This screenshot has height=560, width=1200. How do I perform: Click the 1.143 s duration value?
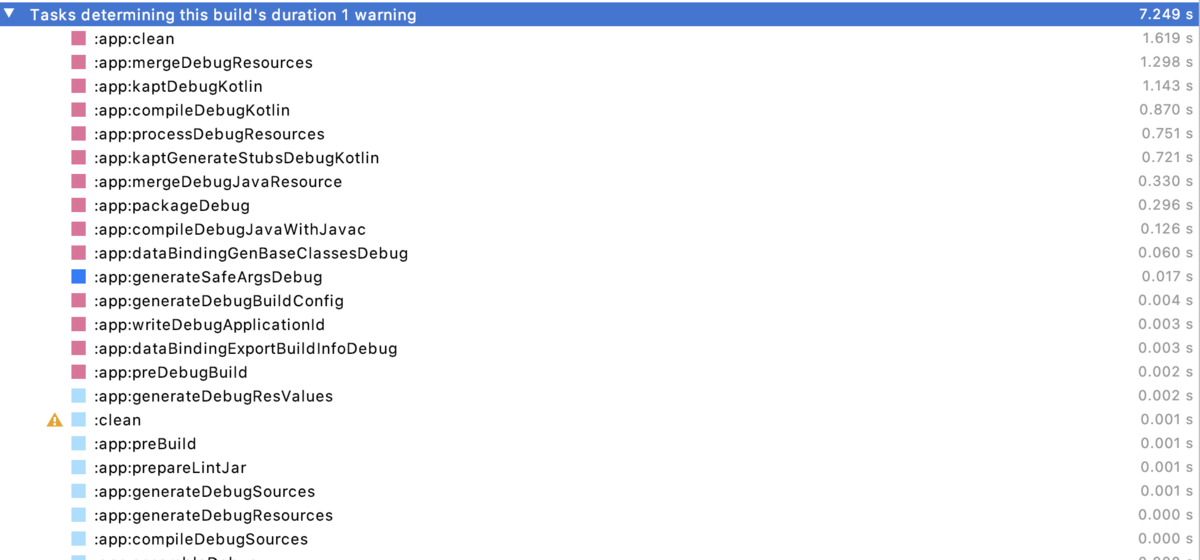tap(1167, 86)
